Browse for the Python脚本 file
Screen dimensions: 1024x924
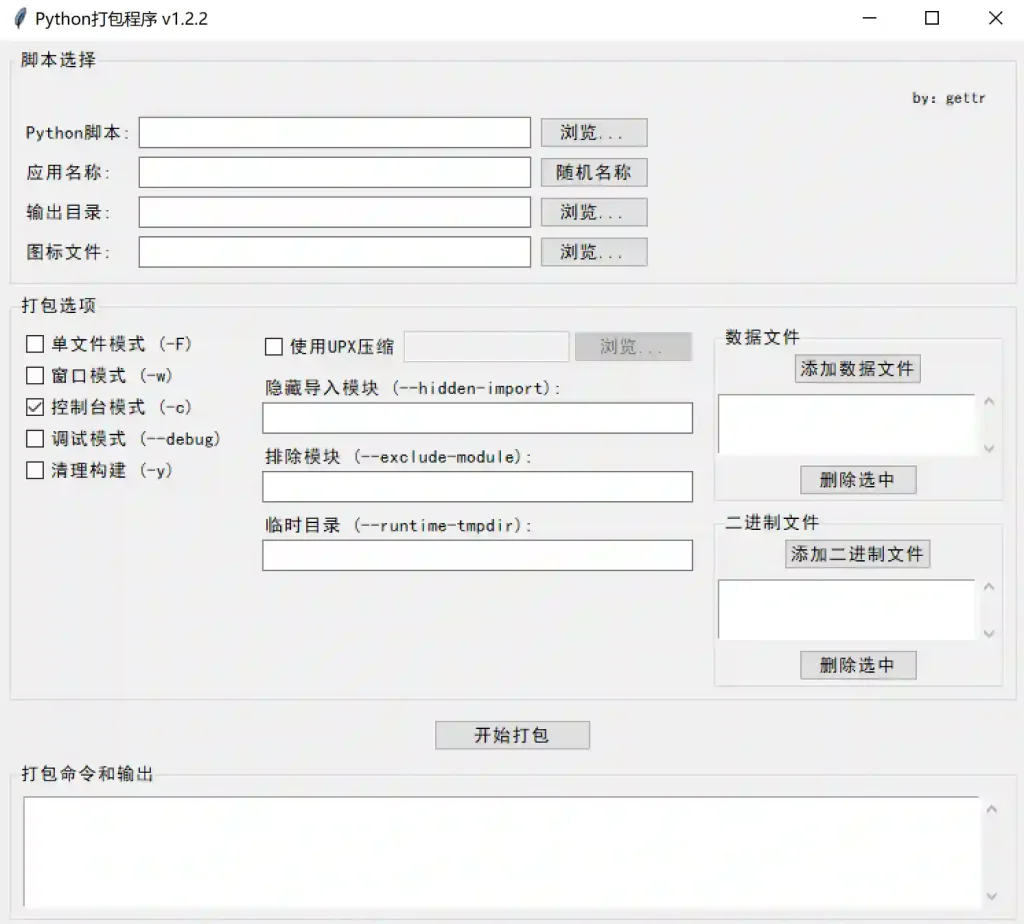pos(594,133)
